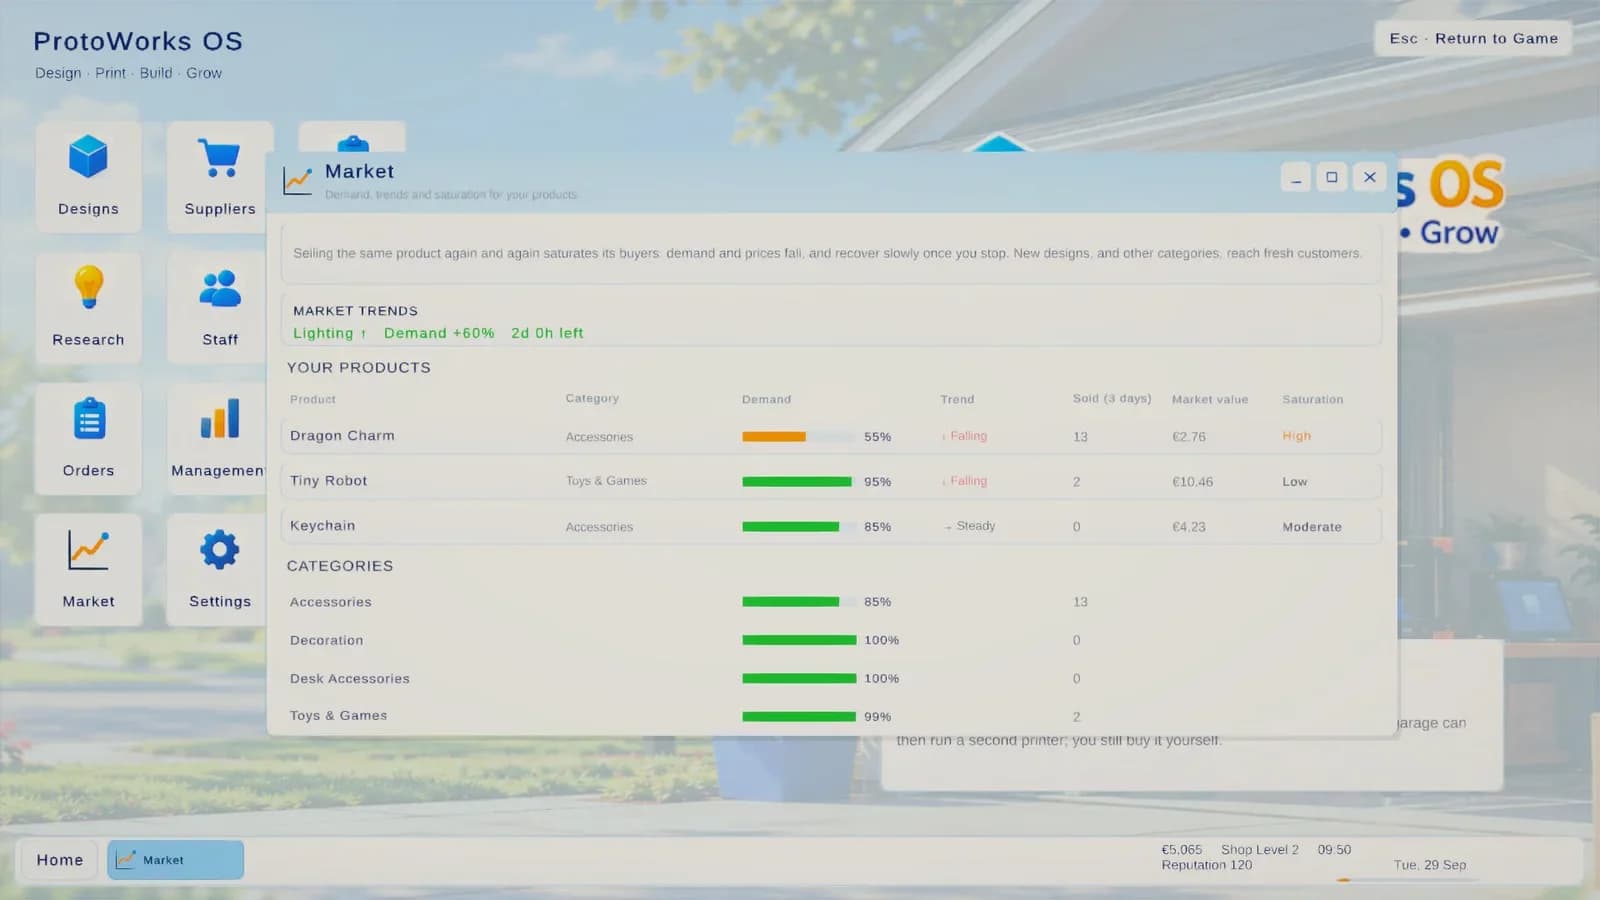The image size is (1600, 900).
Task: Select the Dragon Charm product row
Action: coord(831,436)
